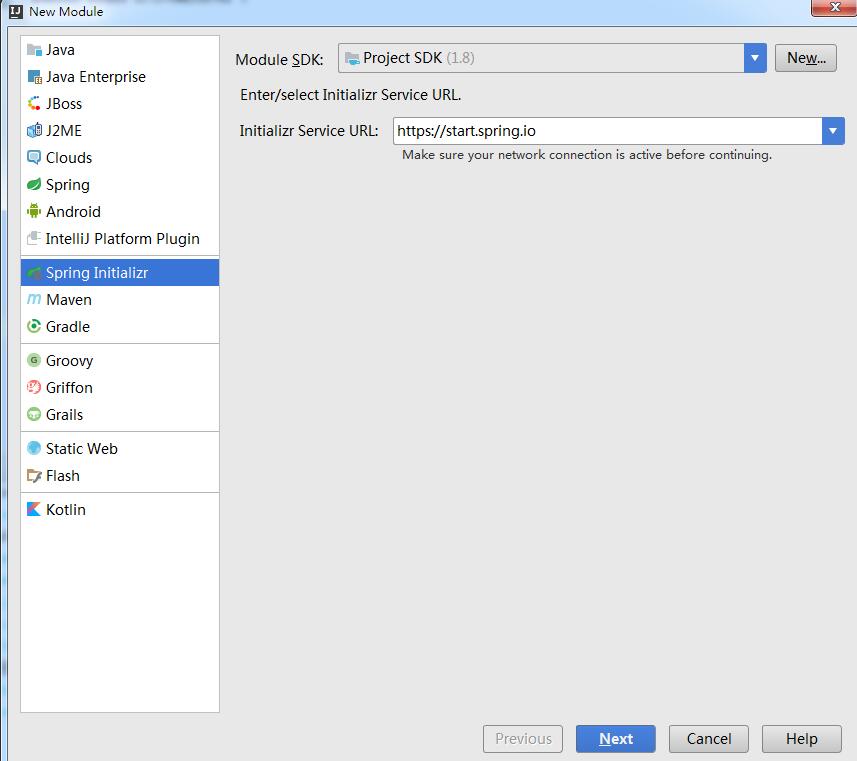Click the Next button
This screenshot has width=857, height=761.
click(x=615, y=739)
